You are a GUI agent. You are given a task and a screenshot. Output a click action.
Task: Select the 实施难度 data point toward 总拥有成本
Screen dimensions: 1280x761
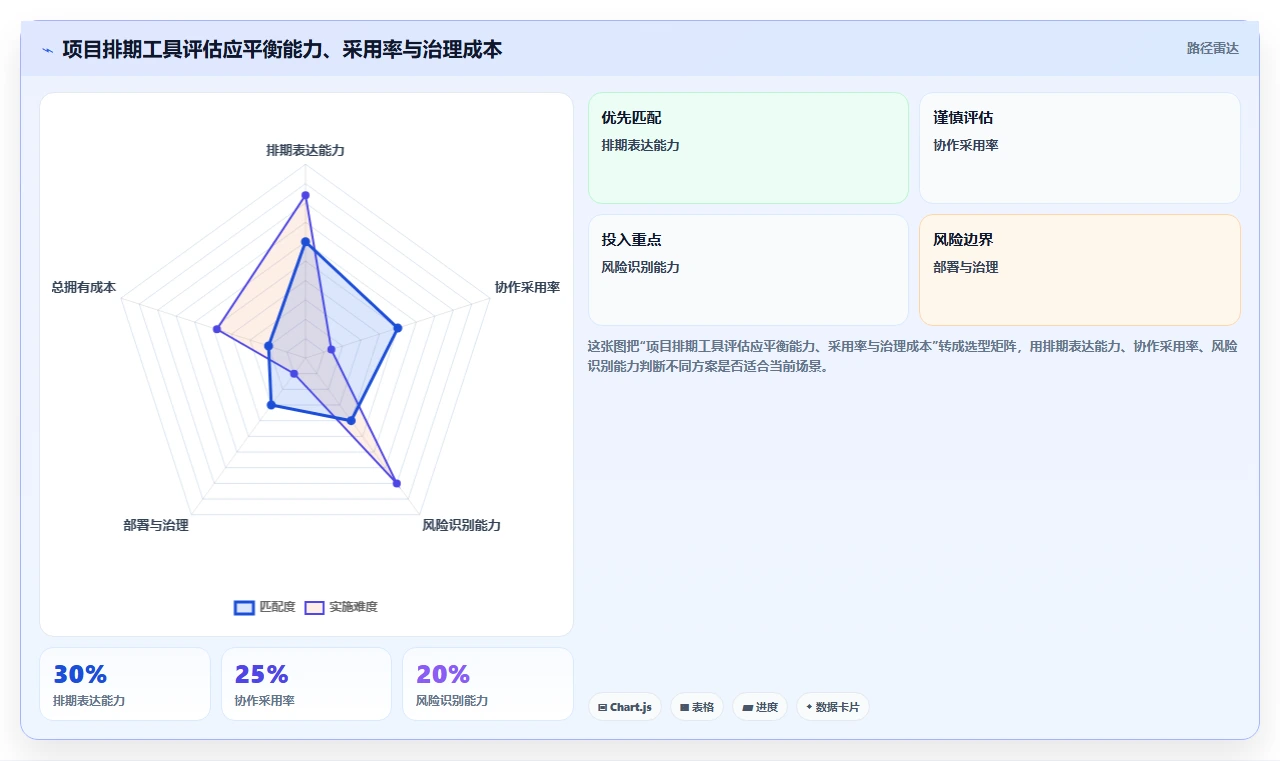pyautogui.click(x=217, y=329)
